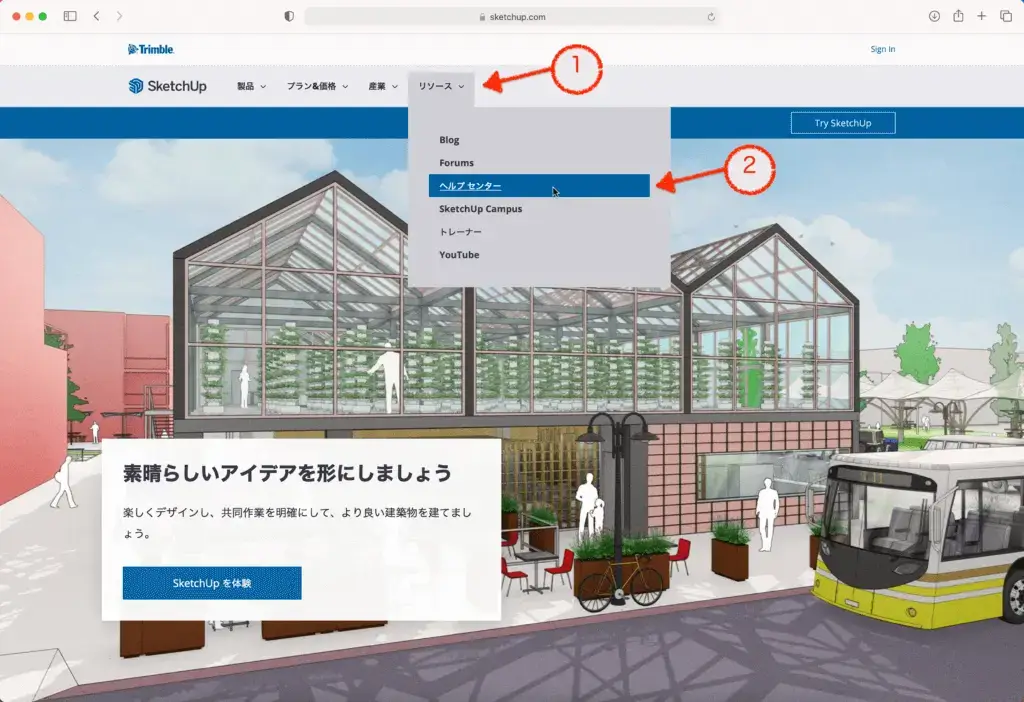Open a new tab with plus icon
Viewport: 1024px width, 702px height.
coord(982,17)
